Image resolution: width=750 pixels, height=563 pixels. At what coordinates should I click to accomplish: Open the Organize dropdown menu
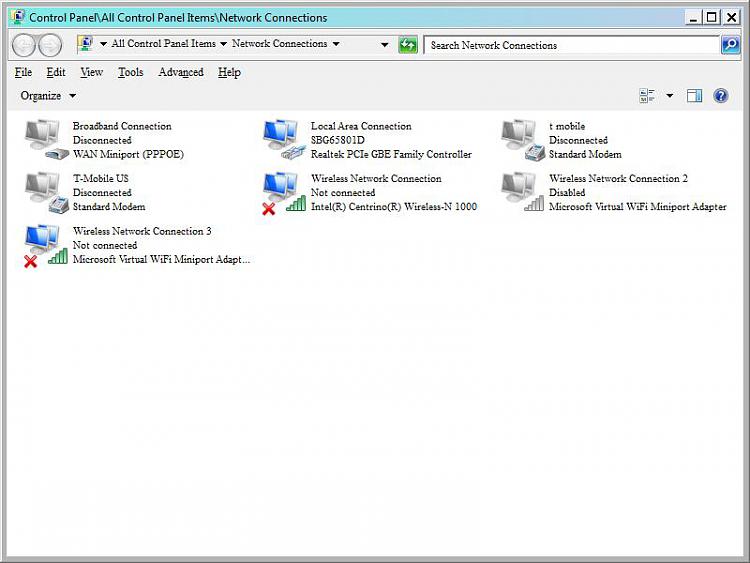click(48, 96)
